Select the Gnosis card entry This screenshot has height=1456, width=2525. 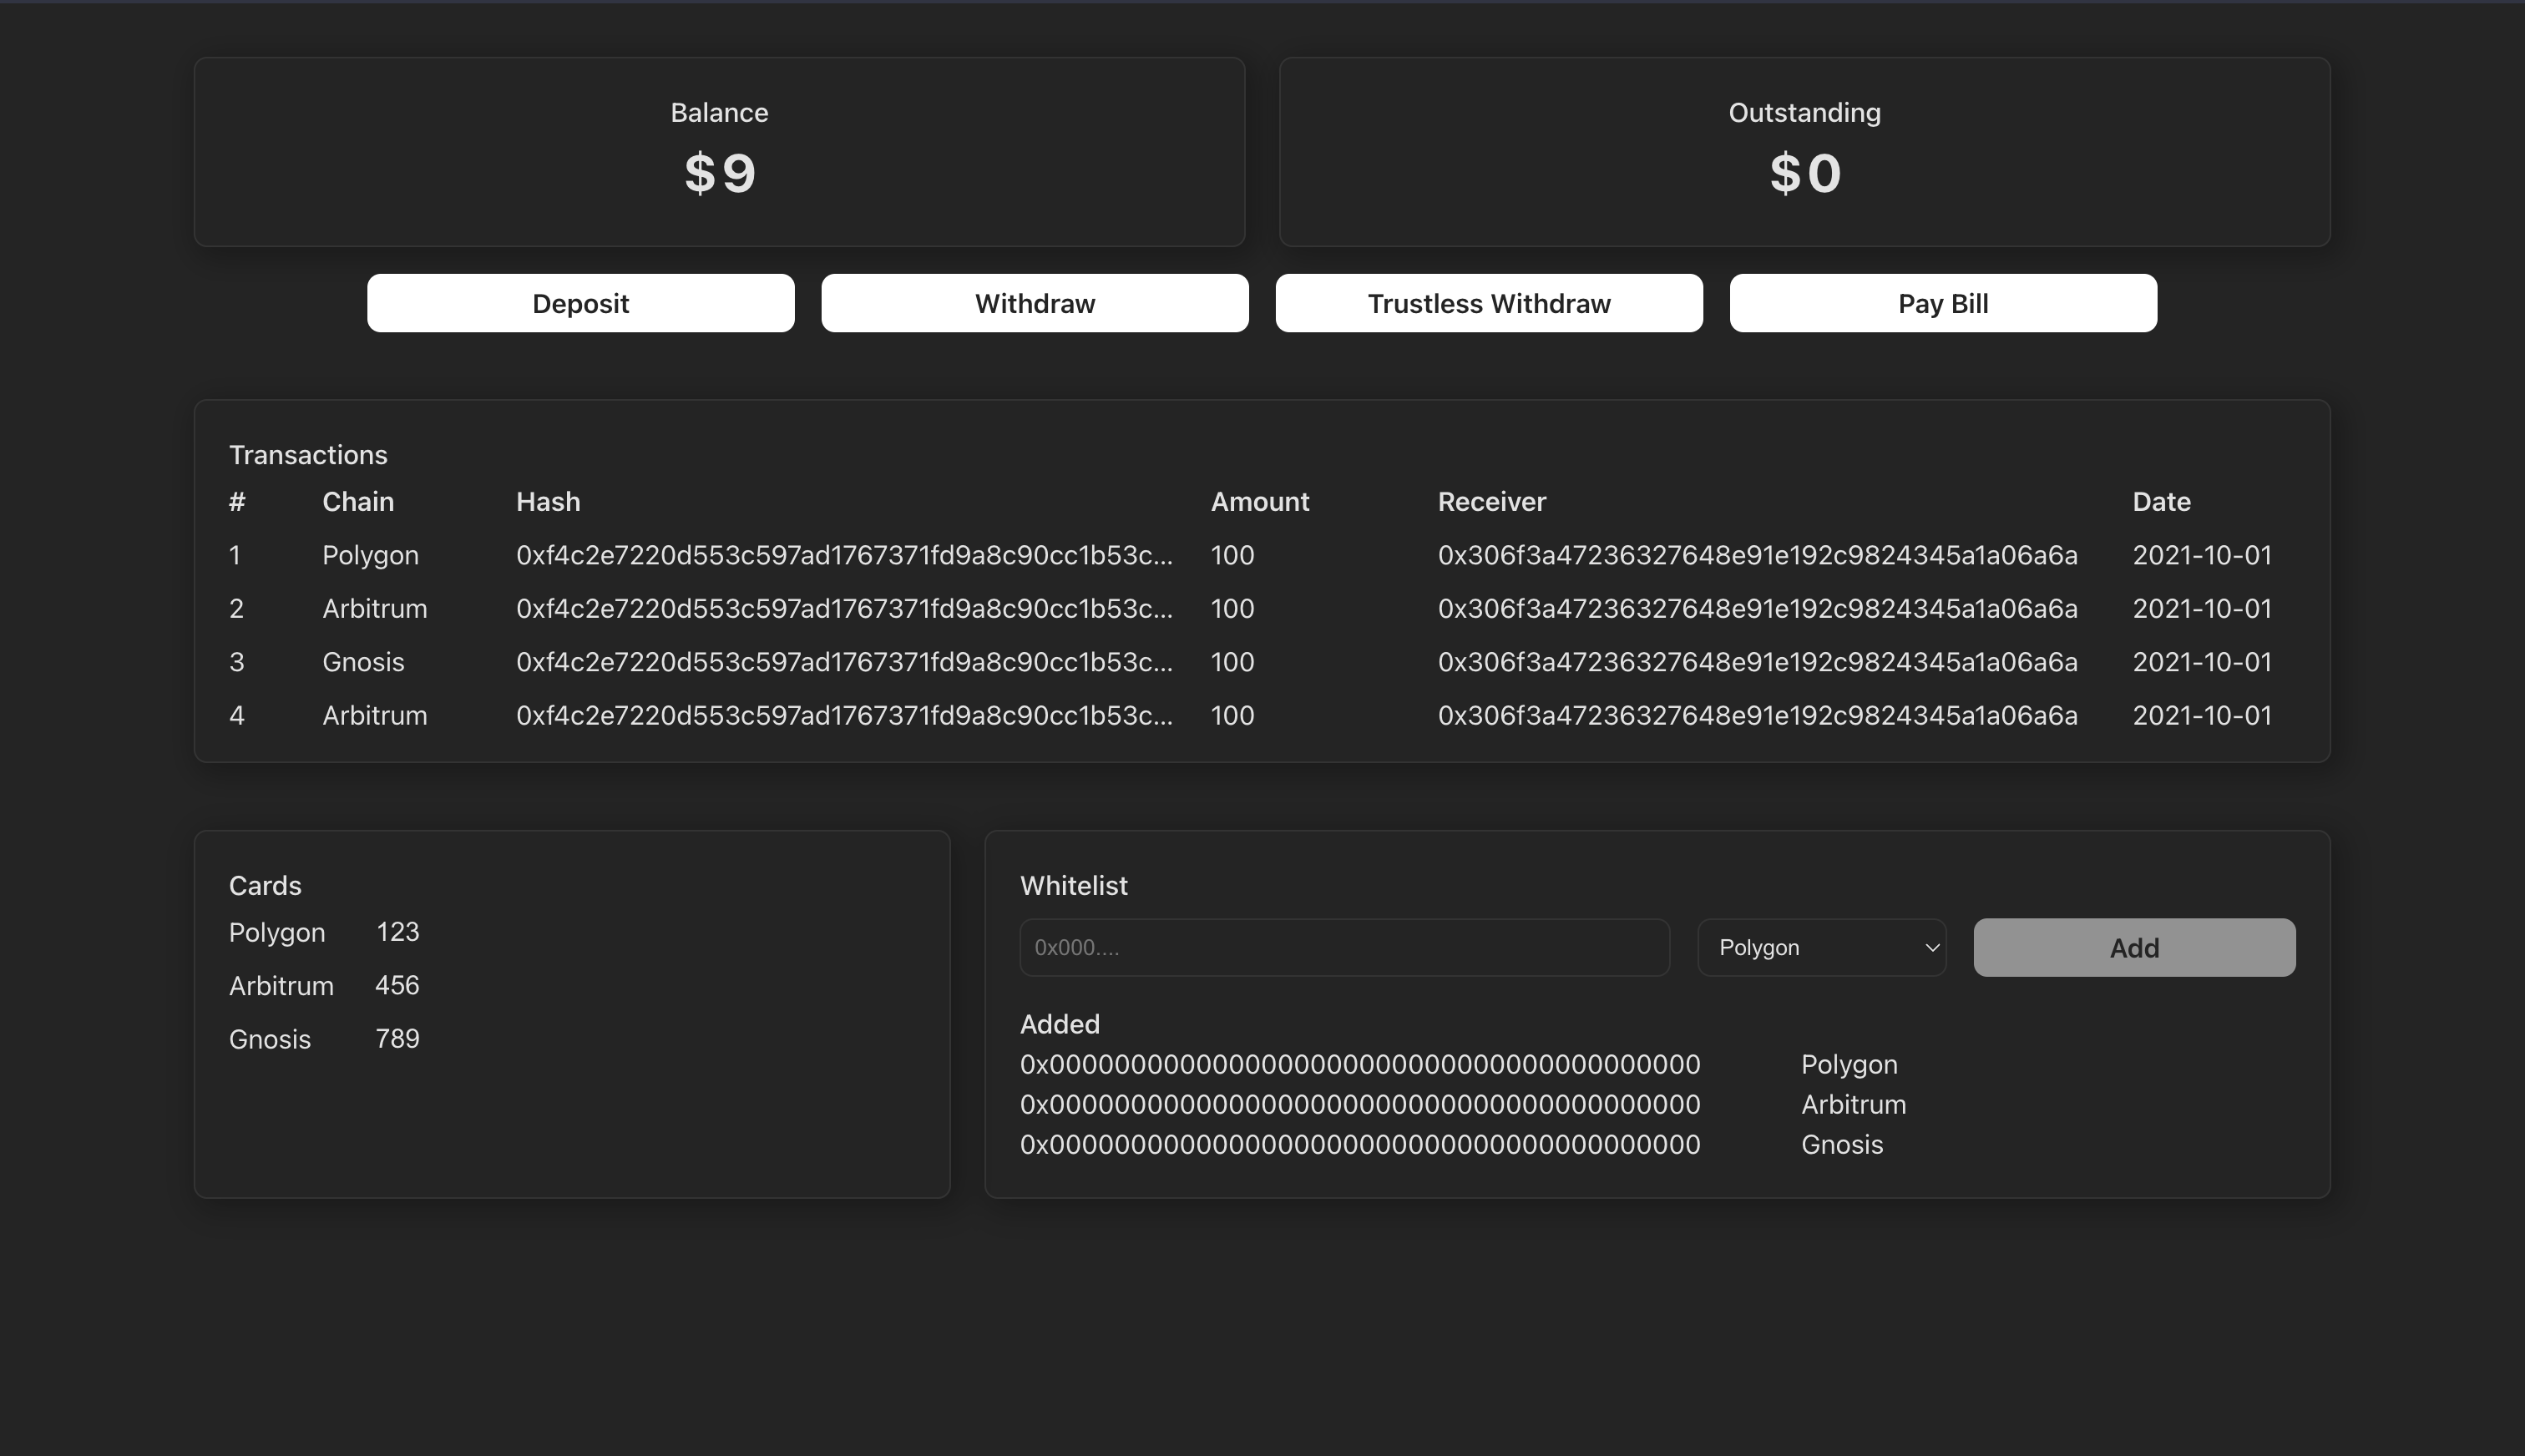270,1039
